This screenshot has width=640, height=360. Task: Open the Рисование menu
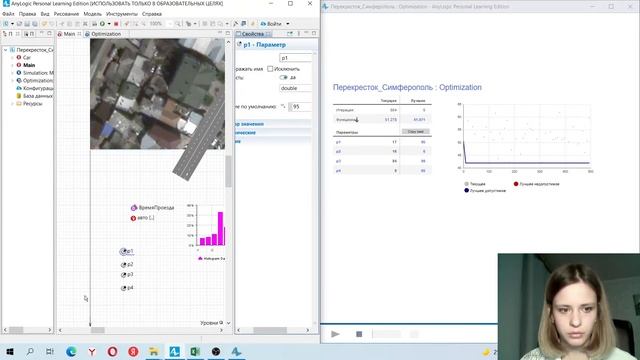(67, 14)
